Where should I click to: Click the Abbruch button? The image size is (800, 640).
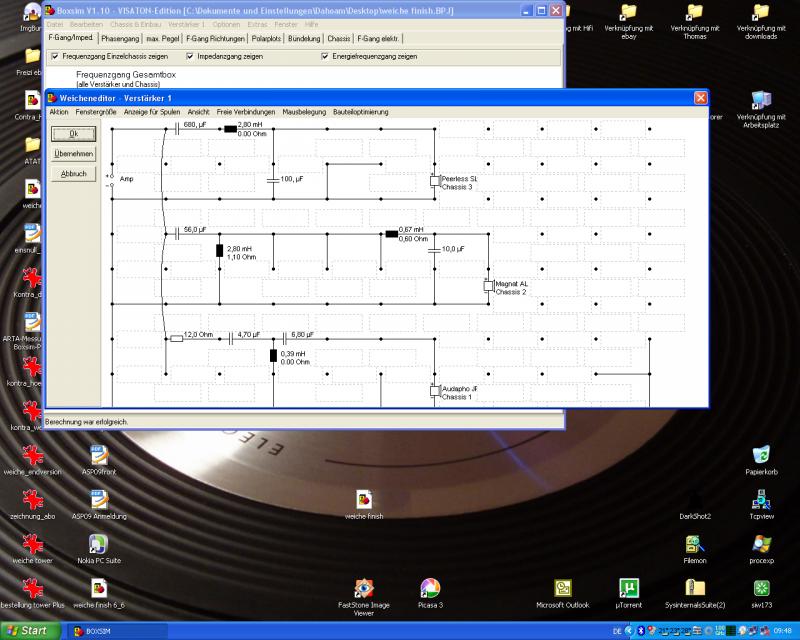(73, 174)
